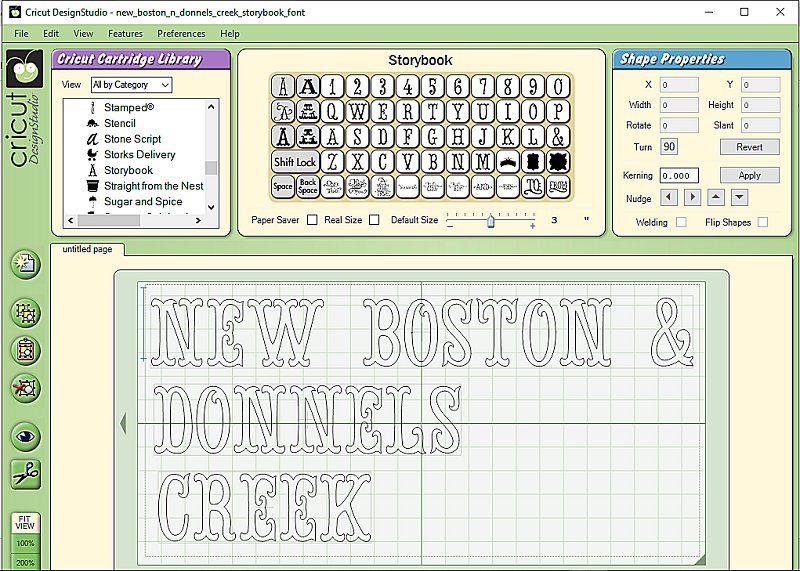
Task: Click the Default Size slider handle
Action: point(490,221)
